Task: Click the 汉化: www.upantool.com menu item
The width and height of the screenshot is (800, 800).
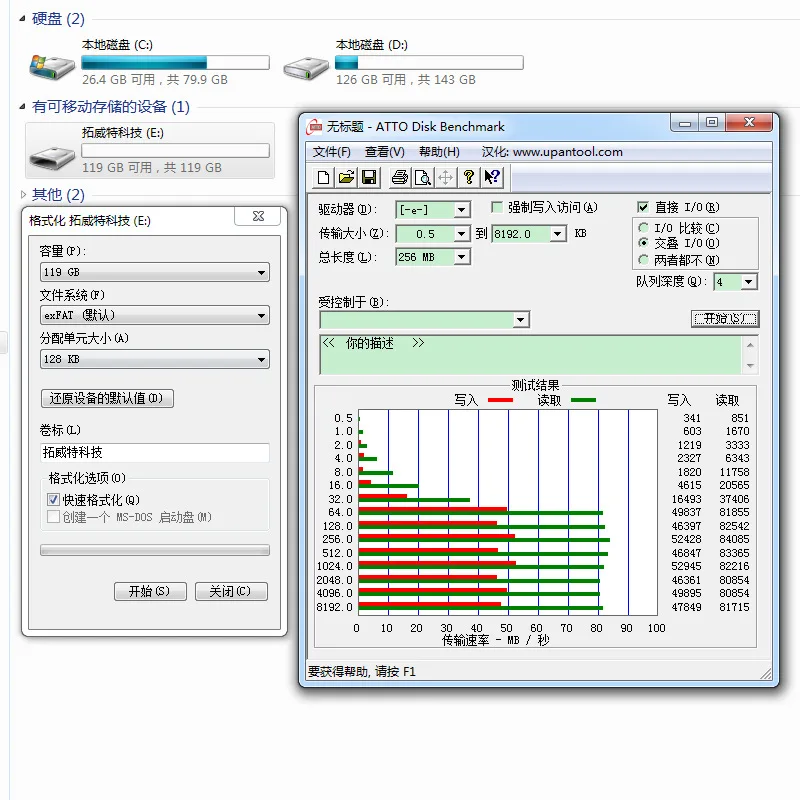Action: [552, 152]
